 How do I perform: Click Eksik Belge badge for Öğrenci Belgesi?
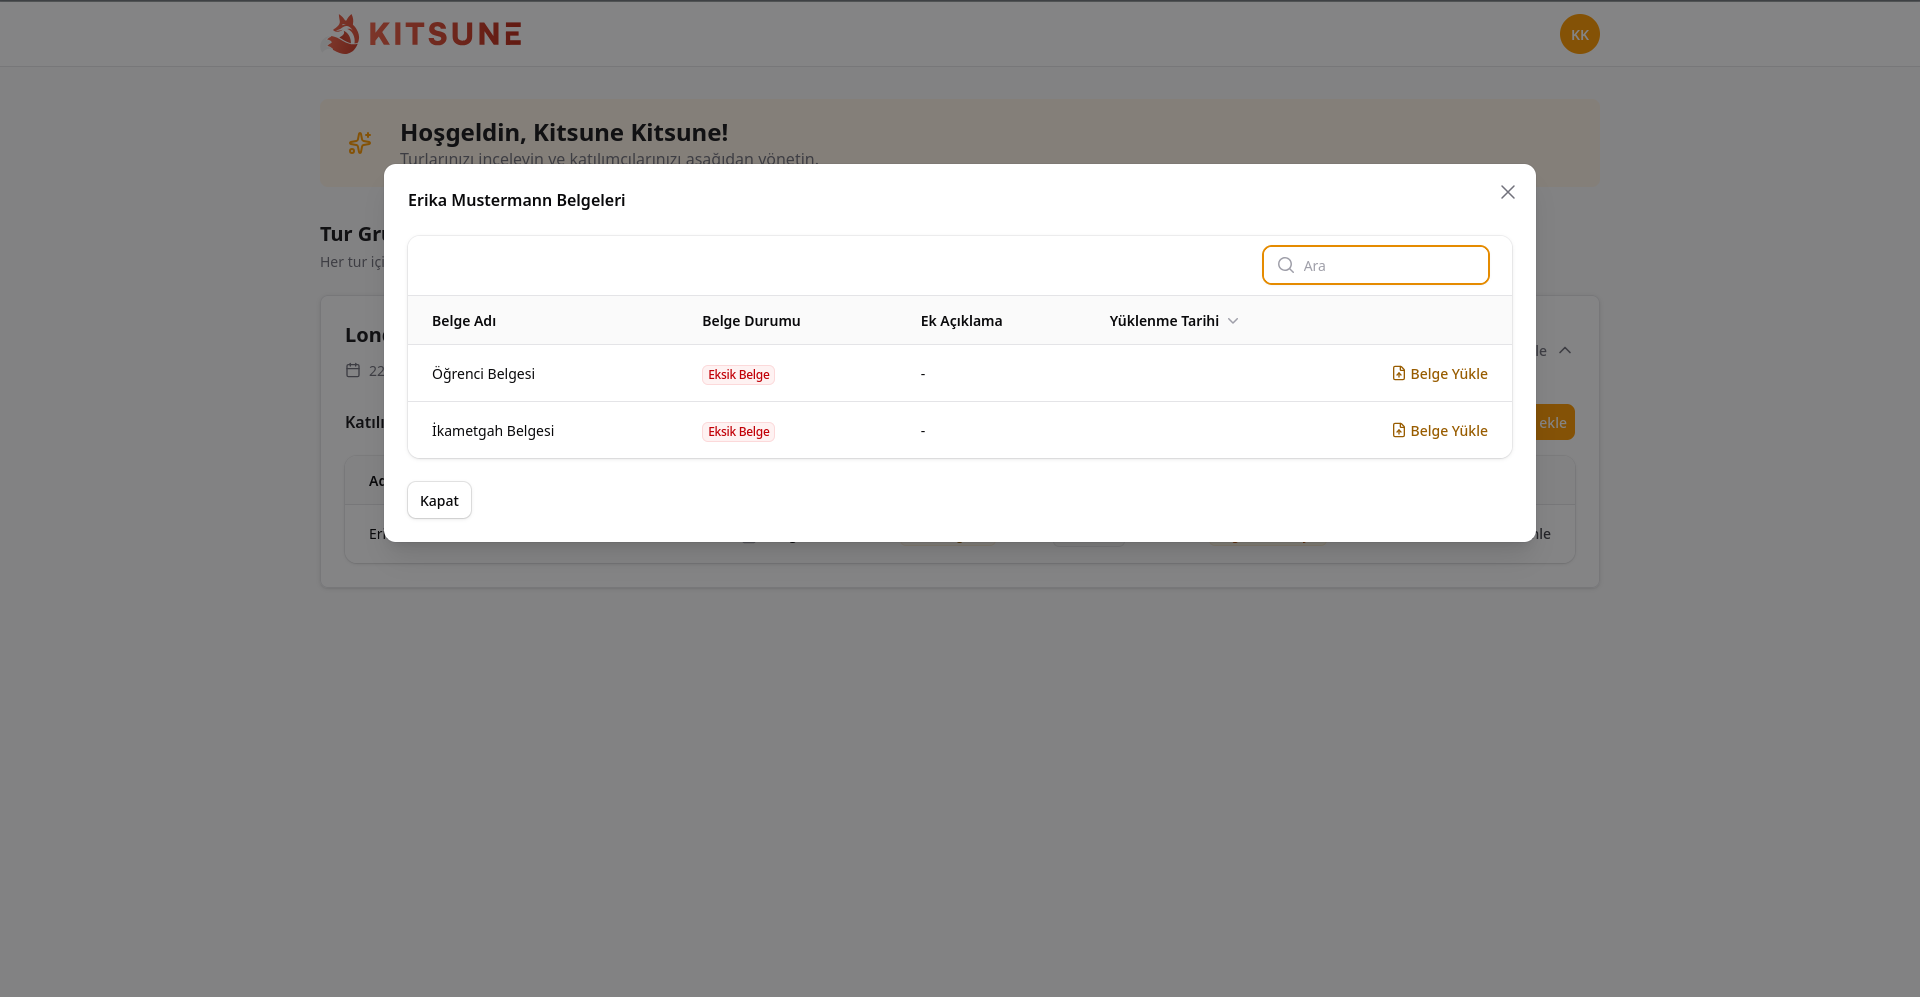point(739,375)
